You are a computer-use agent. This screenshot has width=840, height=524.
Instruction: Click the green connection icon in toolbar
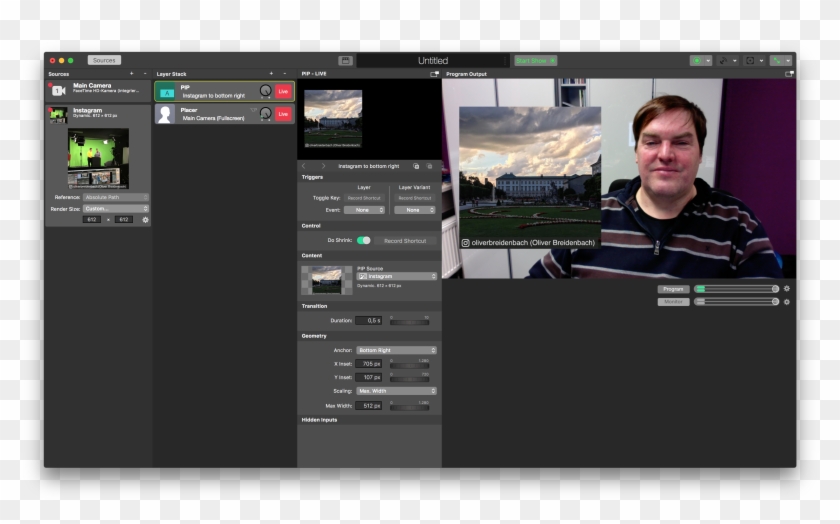(776, 61)
